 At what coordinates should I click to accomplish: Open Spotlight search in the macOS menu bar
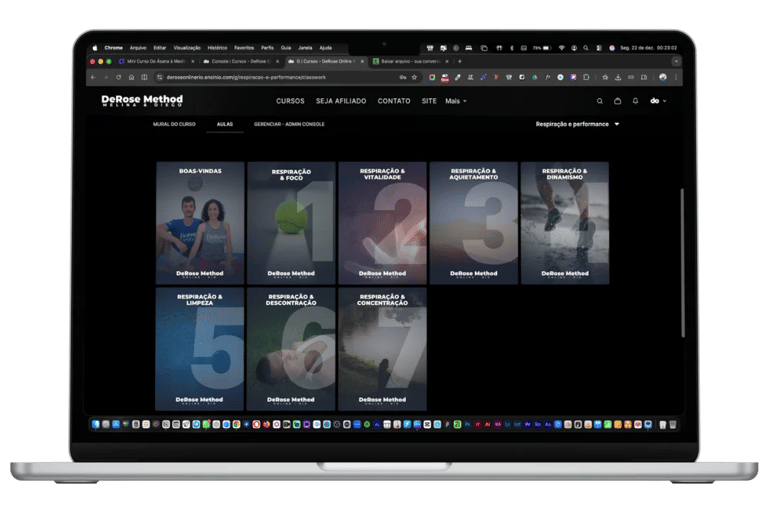point(586,48)
